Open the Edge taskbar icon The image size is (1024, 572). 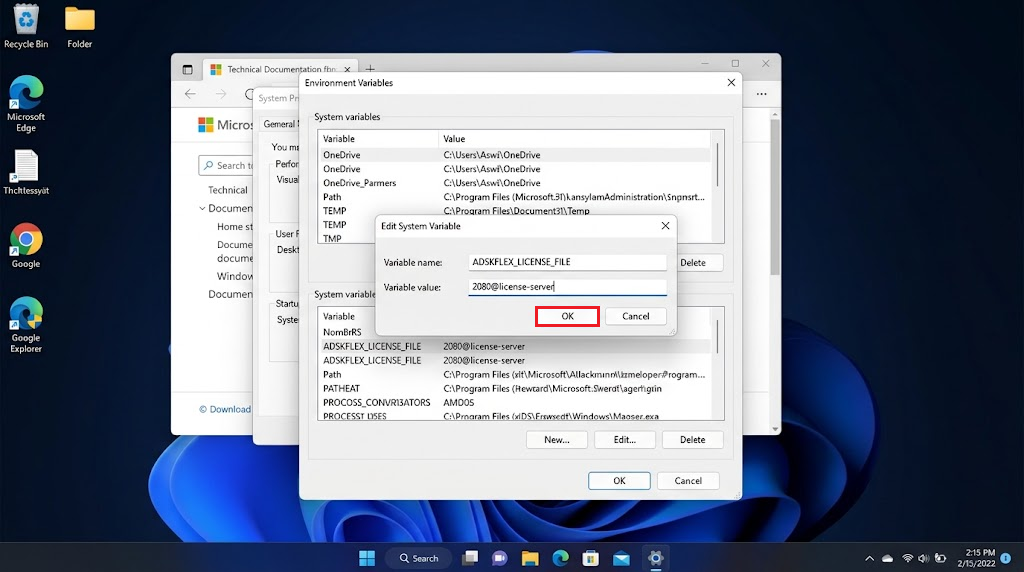(560, 558)
